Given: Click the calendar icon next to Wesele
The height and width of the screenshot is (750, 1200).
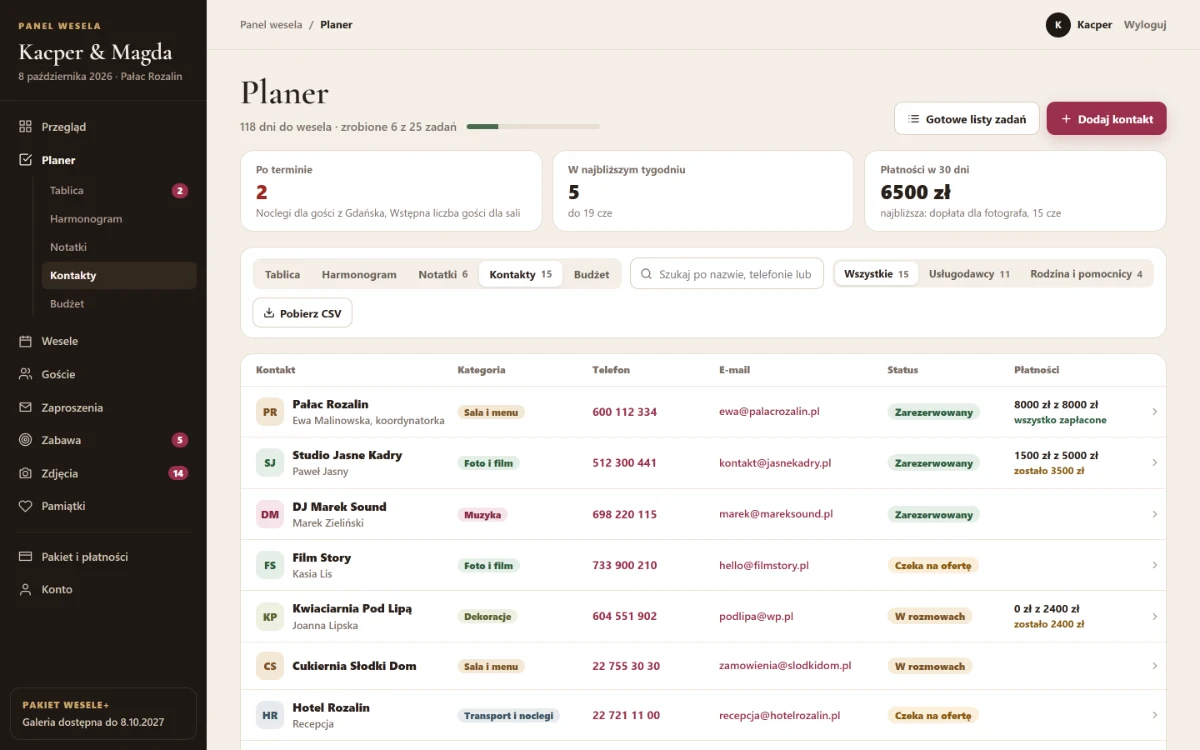Looking at the screenshot, I should pos(25,341).
